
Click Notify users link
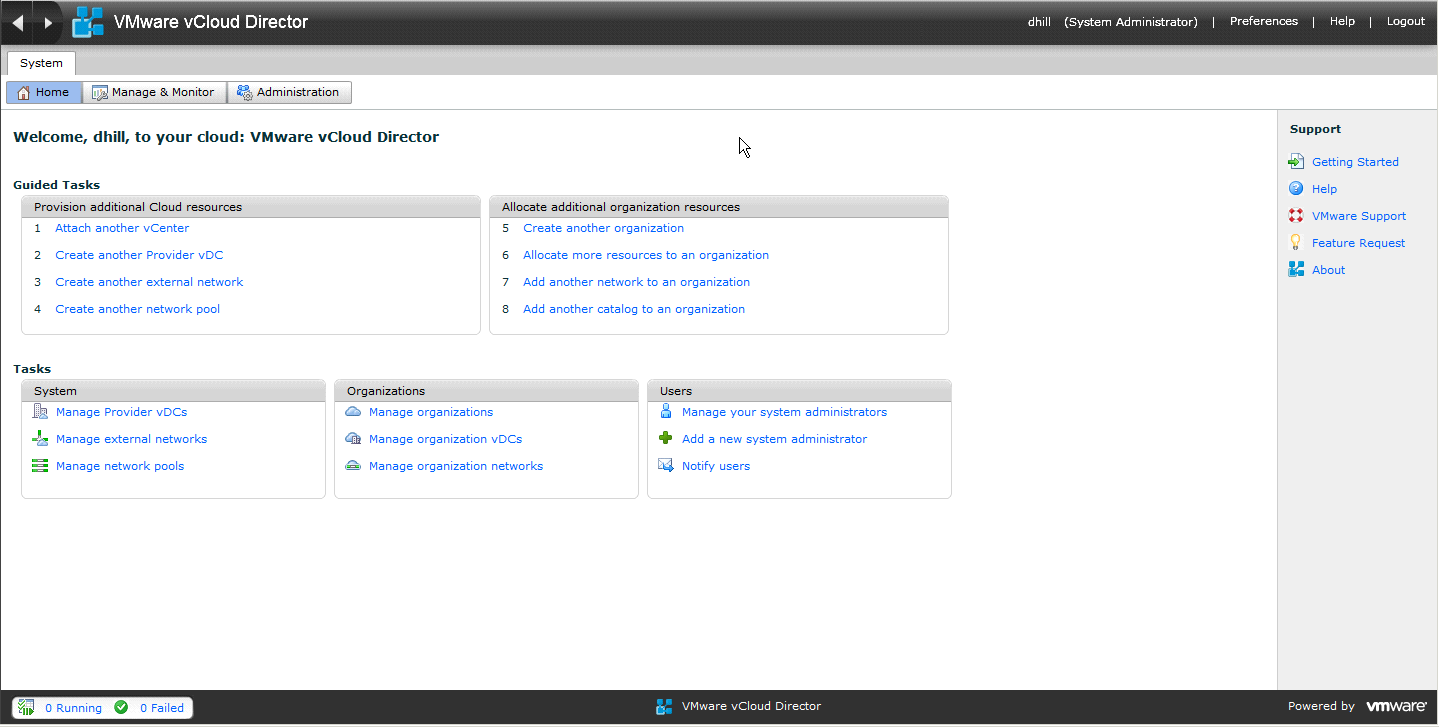(716, 466)
